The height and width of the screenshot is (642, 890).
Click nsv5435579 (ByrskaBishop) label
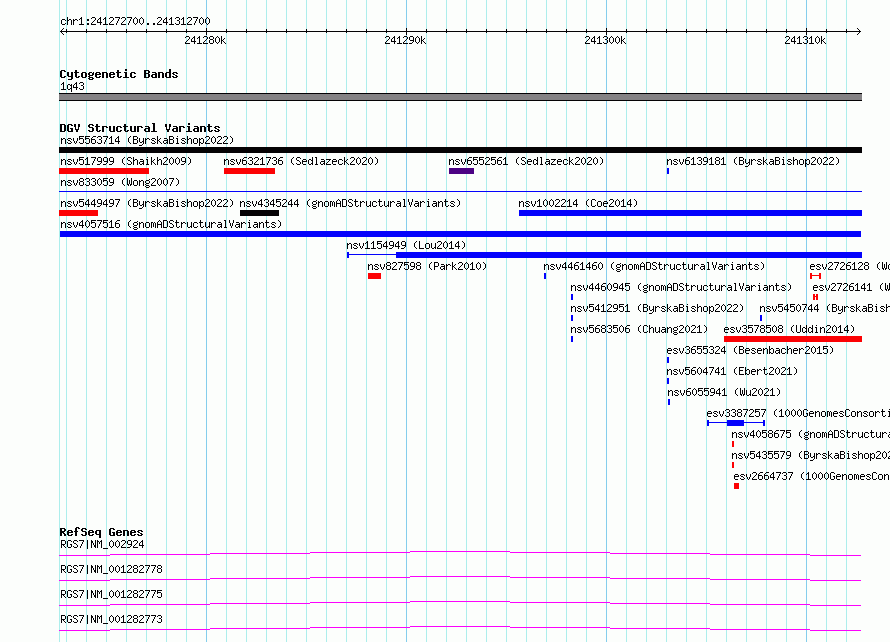(811, 455)
